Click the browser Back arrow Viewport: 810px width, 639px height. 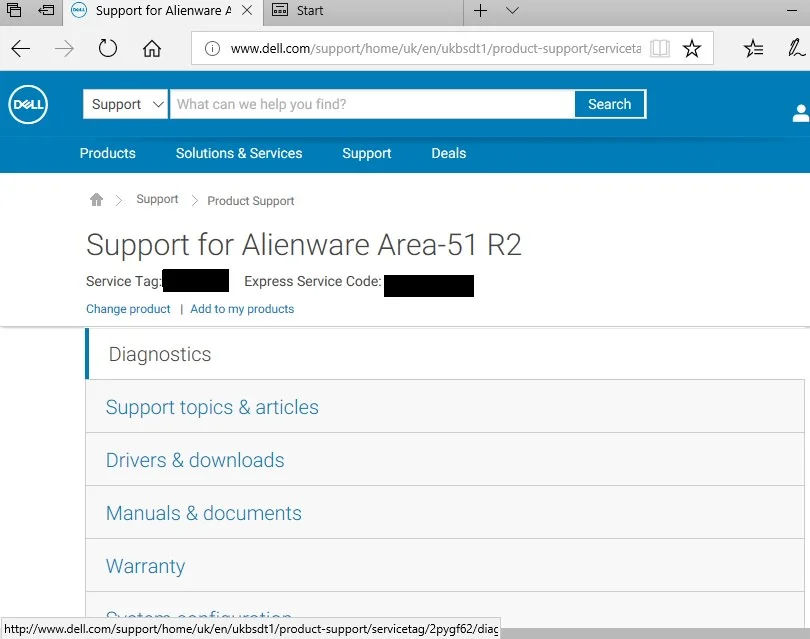pos(21,49)
